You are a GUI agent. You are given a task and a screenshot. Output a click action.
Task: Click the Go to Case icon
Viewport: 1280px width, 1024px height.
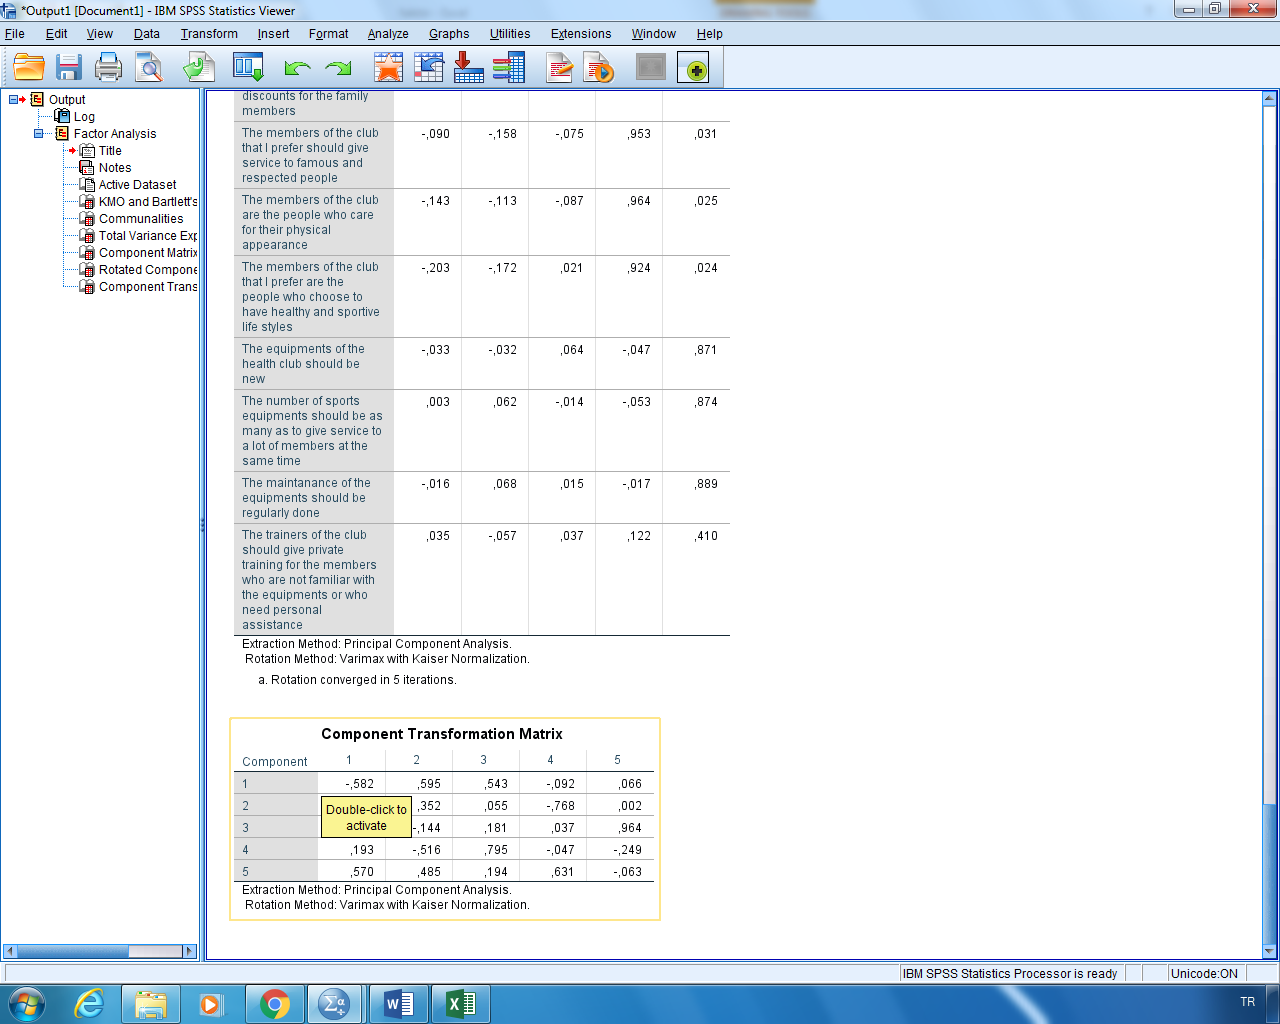(429, 68)
